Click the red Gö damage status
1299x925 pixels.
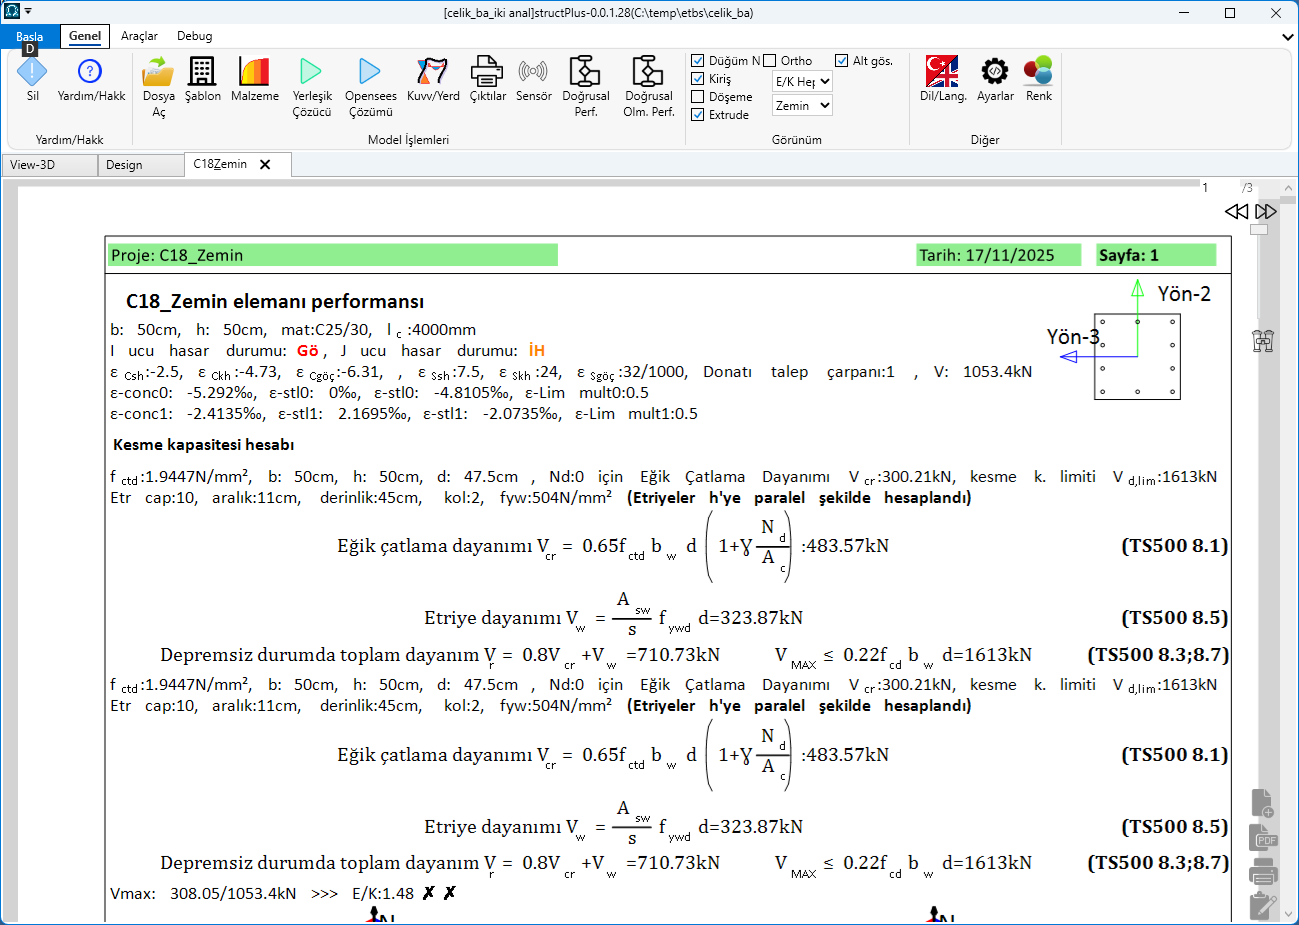tap(308, 351)
